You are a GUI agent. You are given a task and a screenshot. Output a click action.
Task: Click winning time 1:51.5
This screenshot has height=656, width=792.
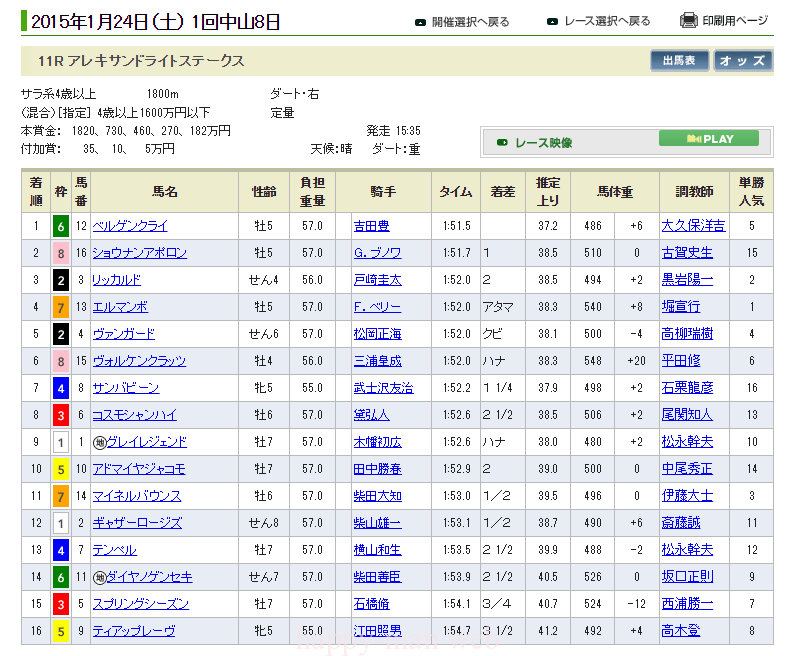point(456,226)
